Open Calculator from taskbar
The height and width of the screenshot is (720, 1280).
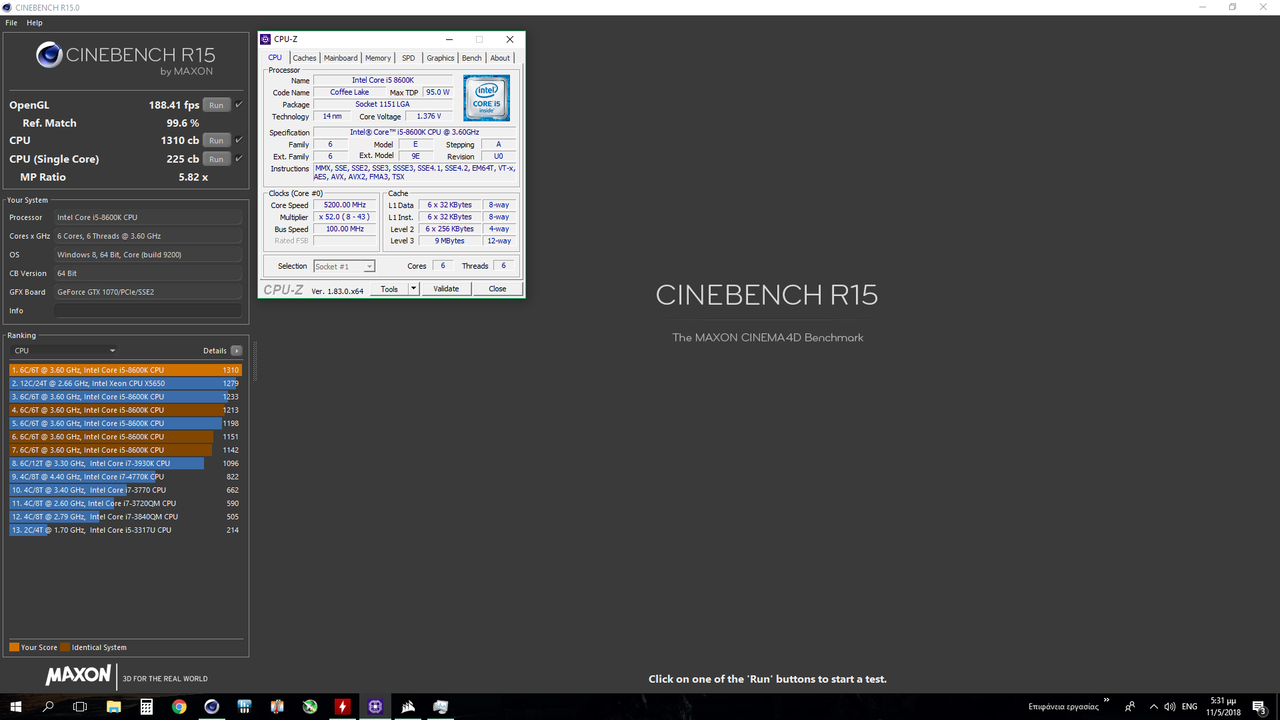tap(146, 706)
